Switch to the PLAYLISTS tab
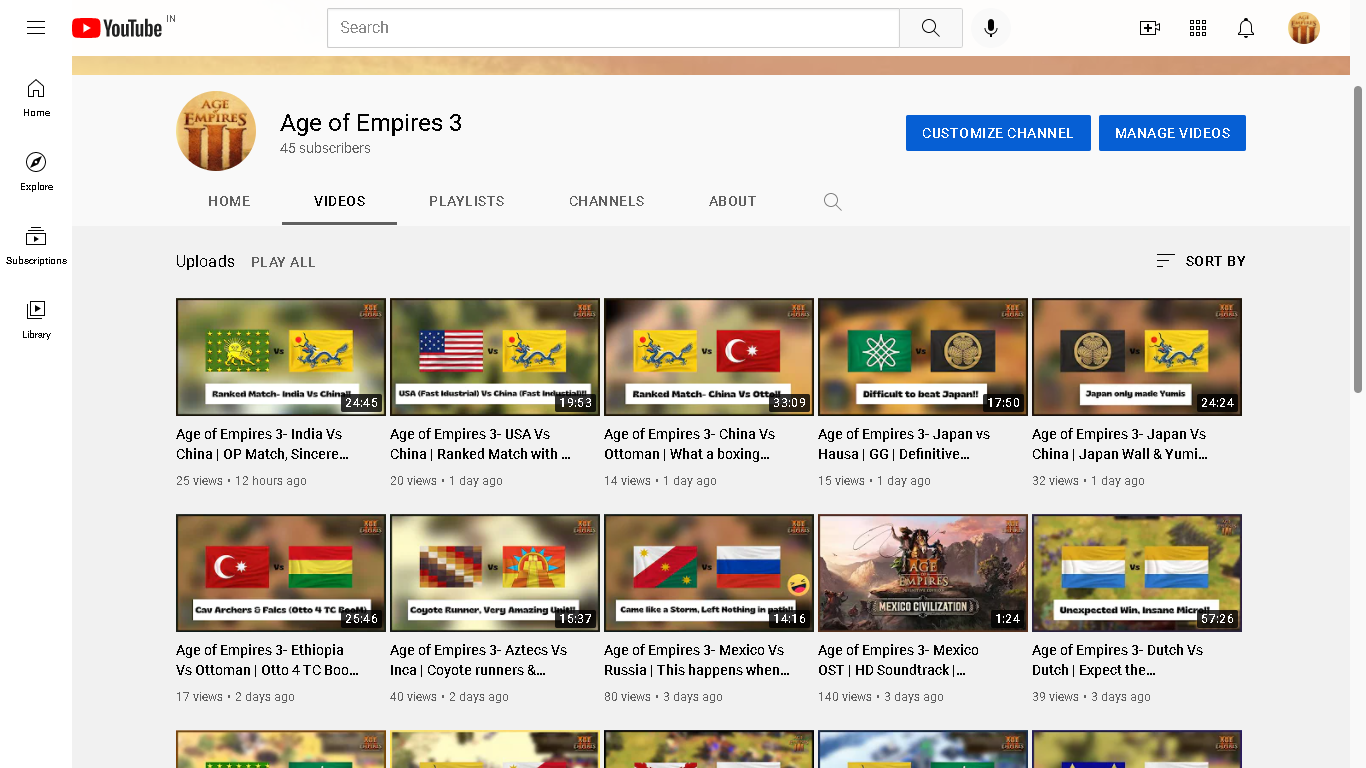Screen dimensions: 1366x768 pos(467,201)
